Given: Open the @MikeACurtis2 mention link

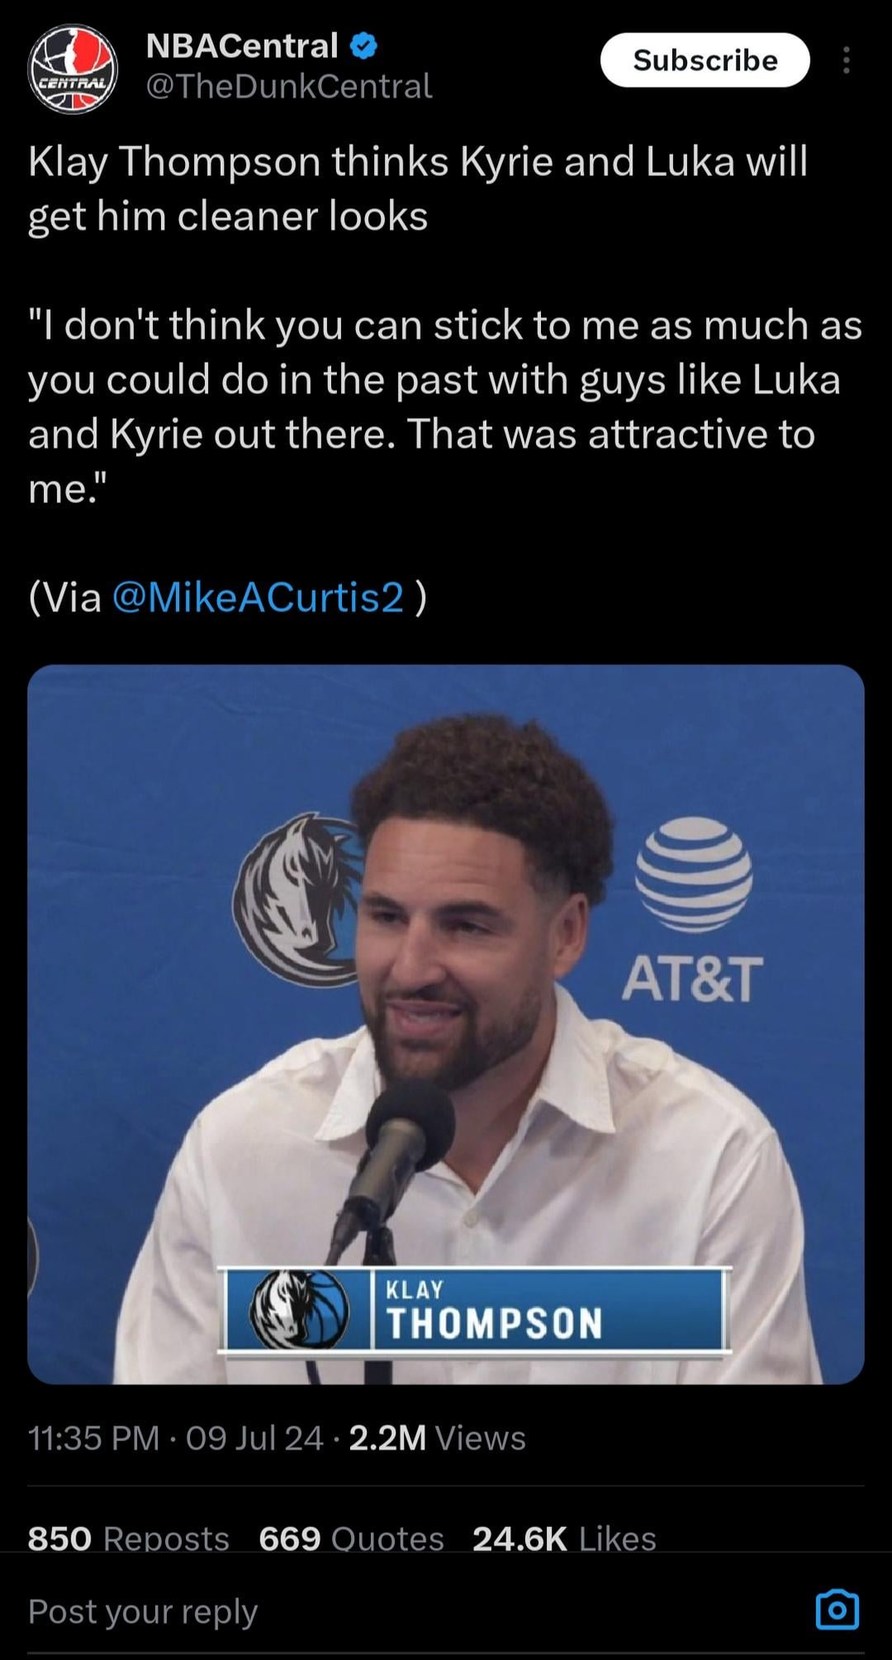Looking at the screenshot, I should [259, 596].
